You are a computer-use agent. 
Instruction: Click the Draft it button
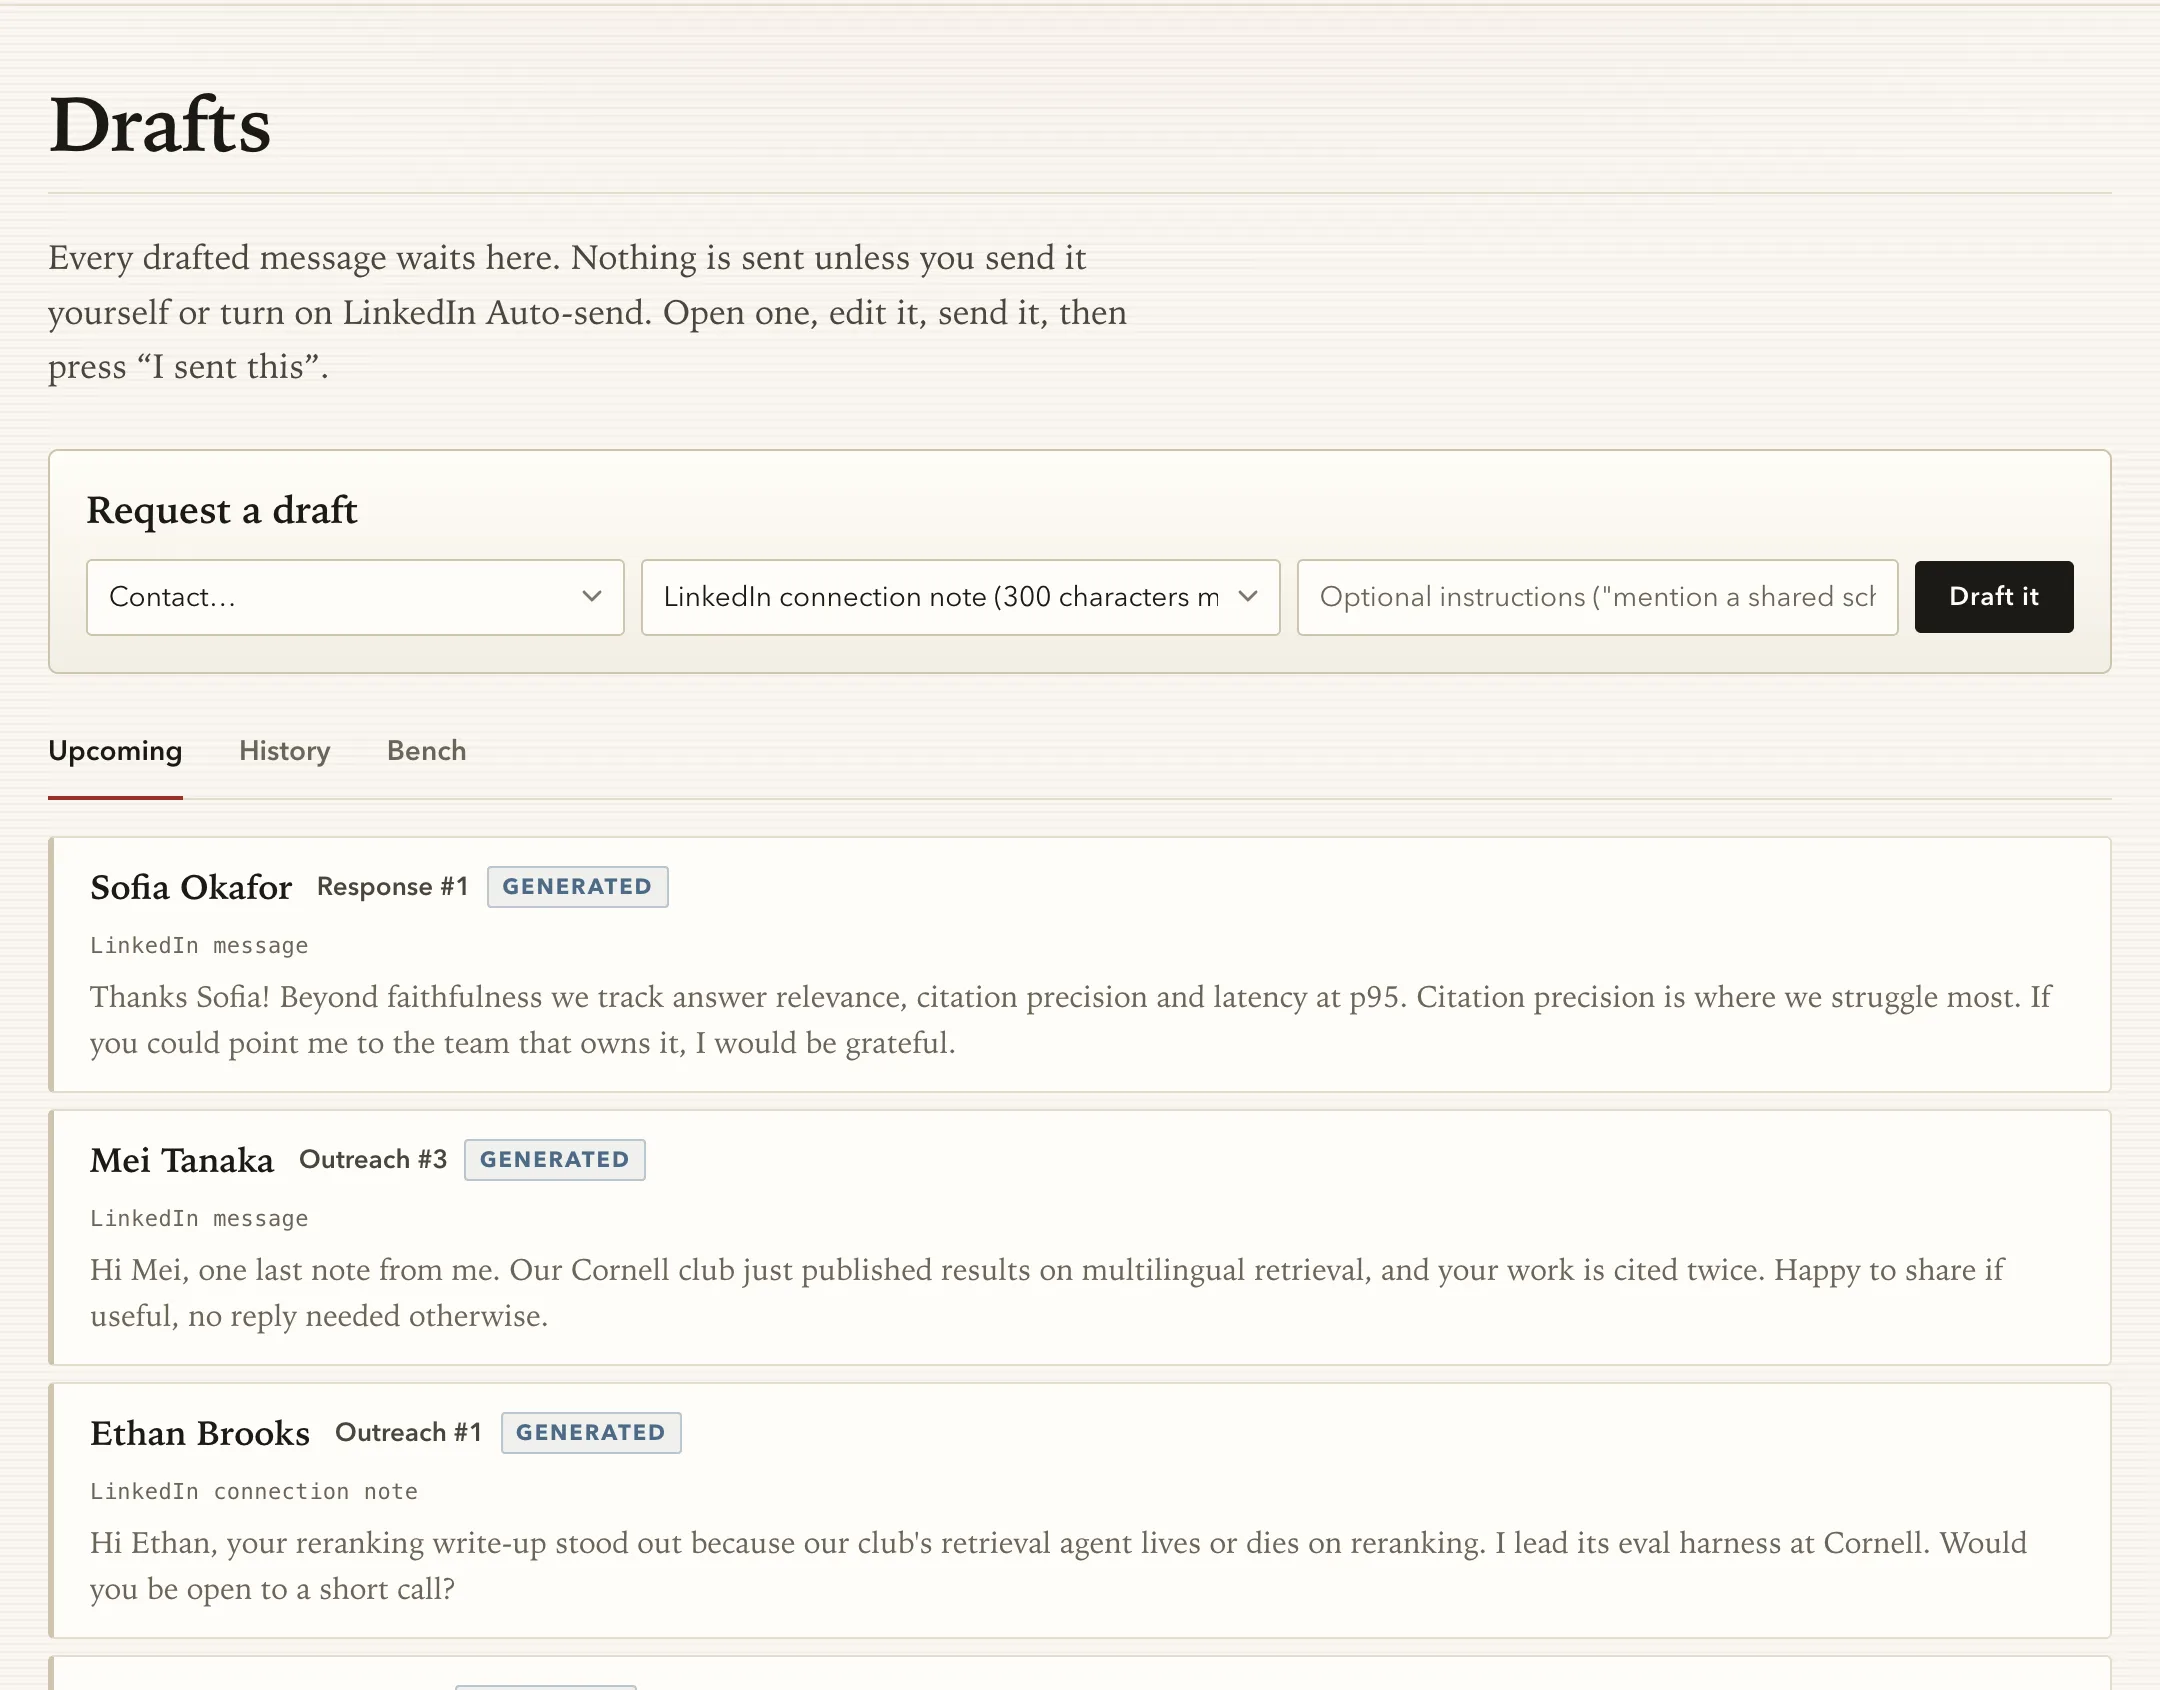coord(1993,597)
